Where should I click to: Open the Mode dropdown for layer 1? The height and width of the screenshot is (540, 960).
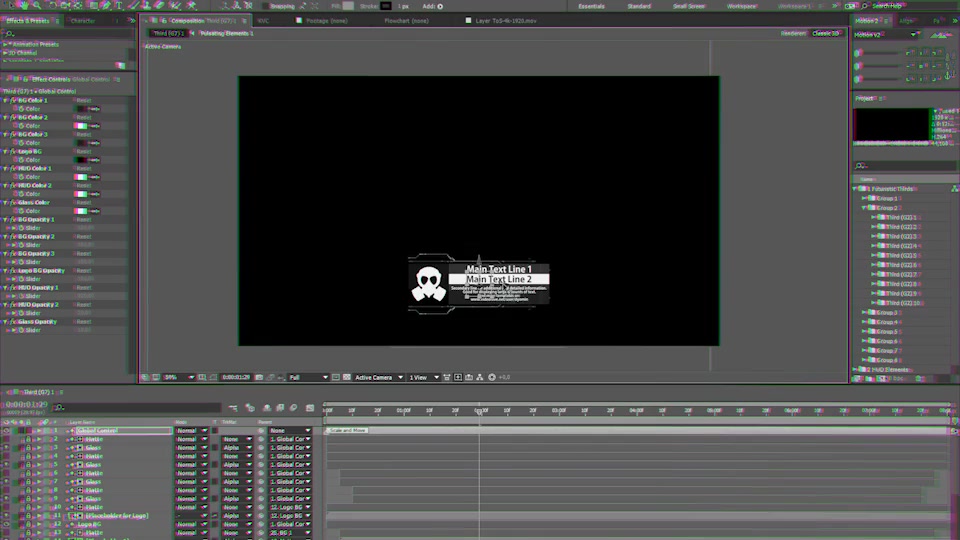point(192,430)
